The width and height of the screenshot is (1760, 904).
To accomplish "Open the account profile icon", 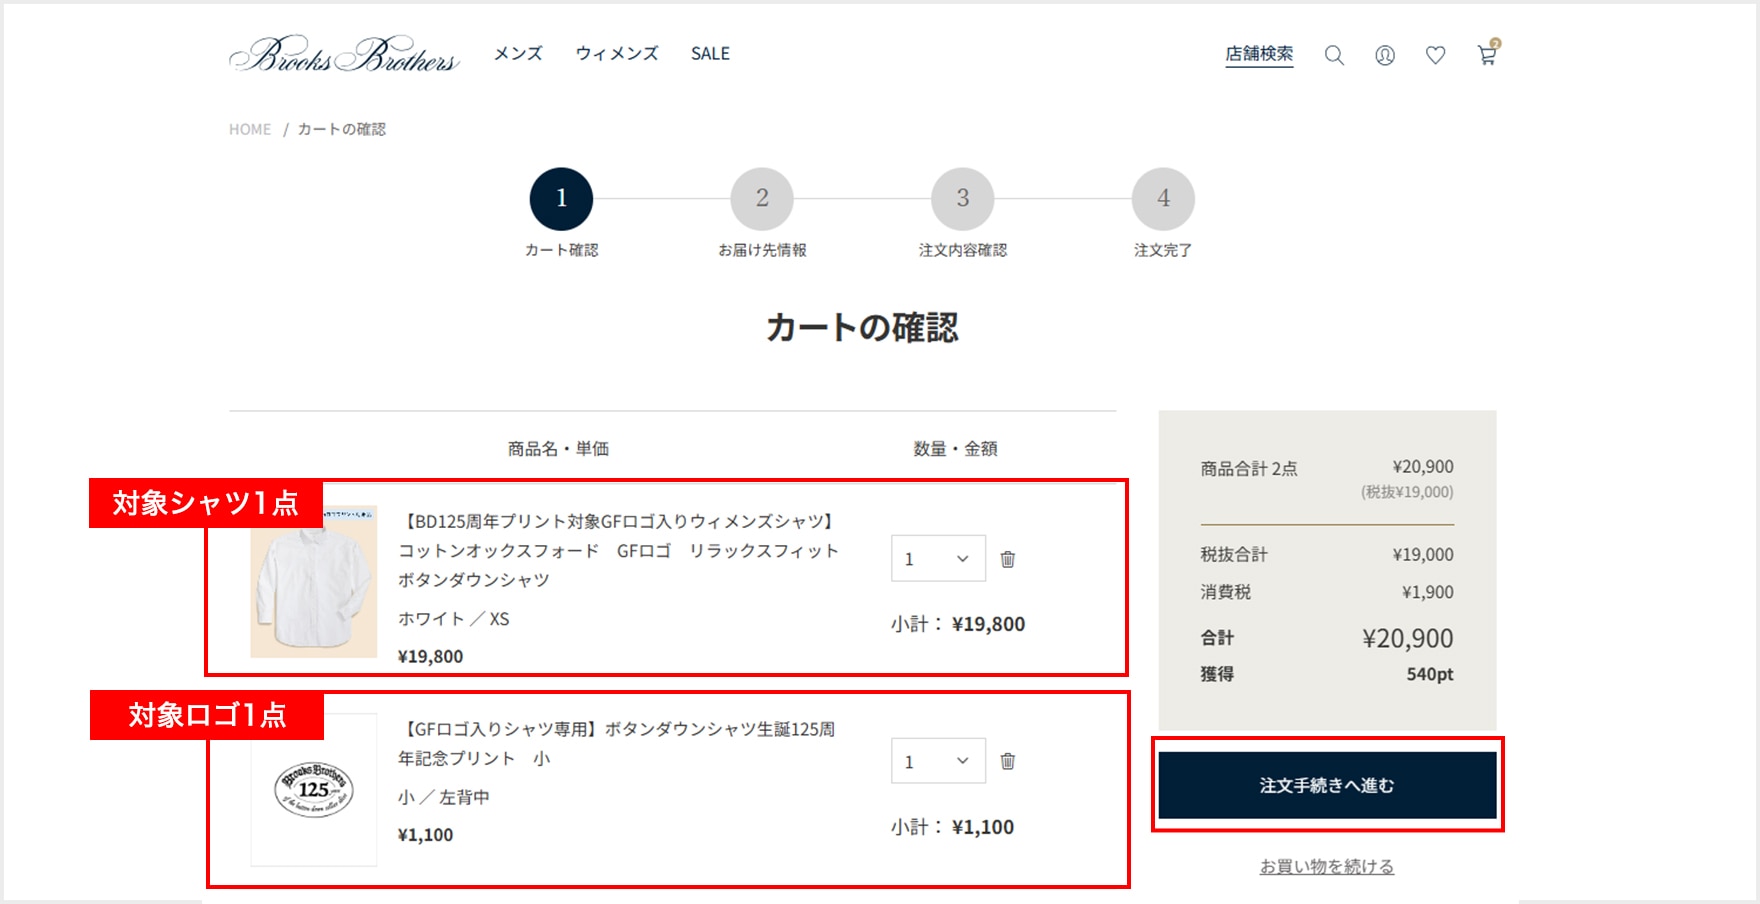I will [x=1385, y=55].
